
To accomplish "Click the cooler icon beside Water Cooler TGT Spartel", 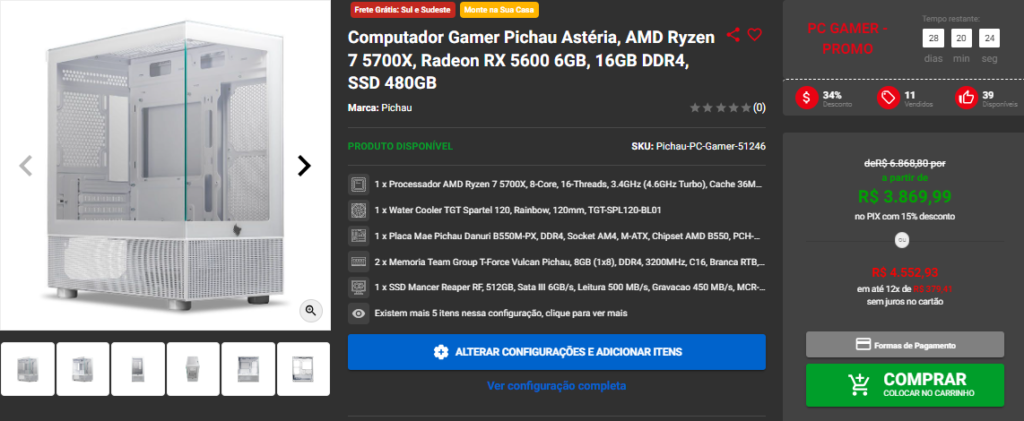I will [358, 210].
